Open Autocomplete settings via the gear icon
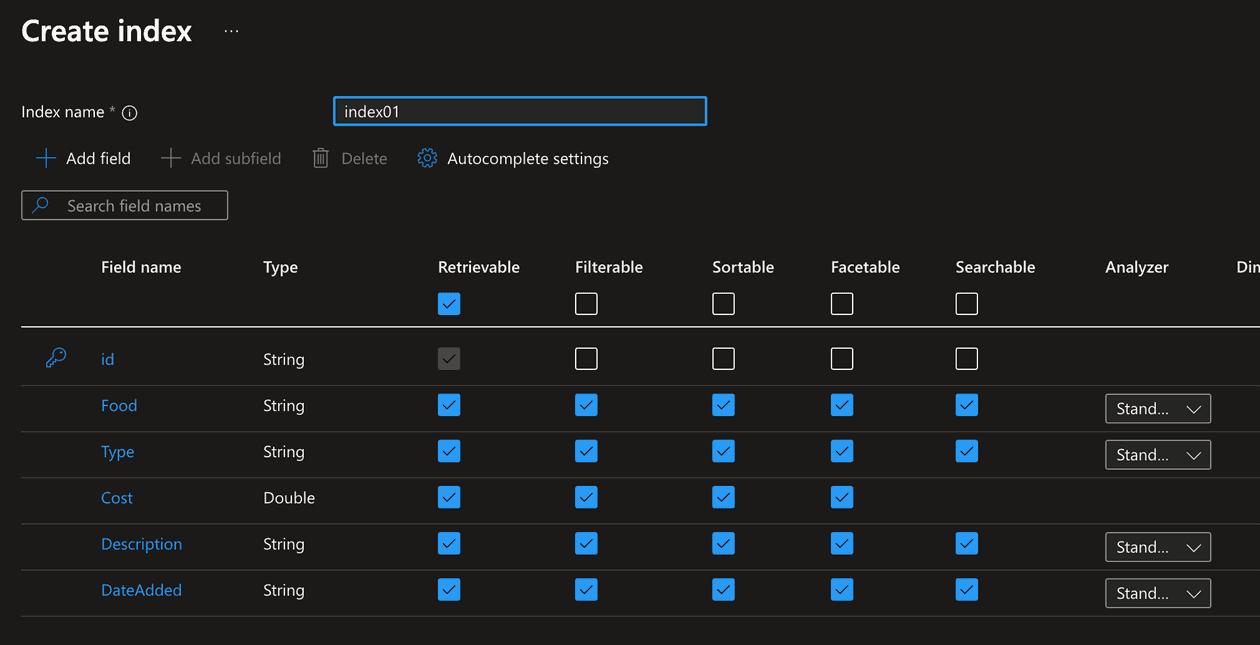This screenshot has width=1260, height=645. (427, 158)
